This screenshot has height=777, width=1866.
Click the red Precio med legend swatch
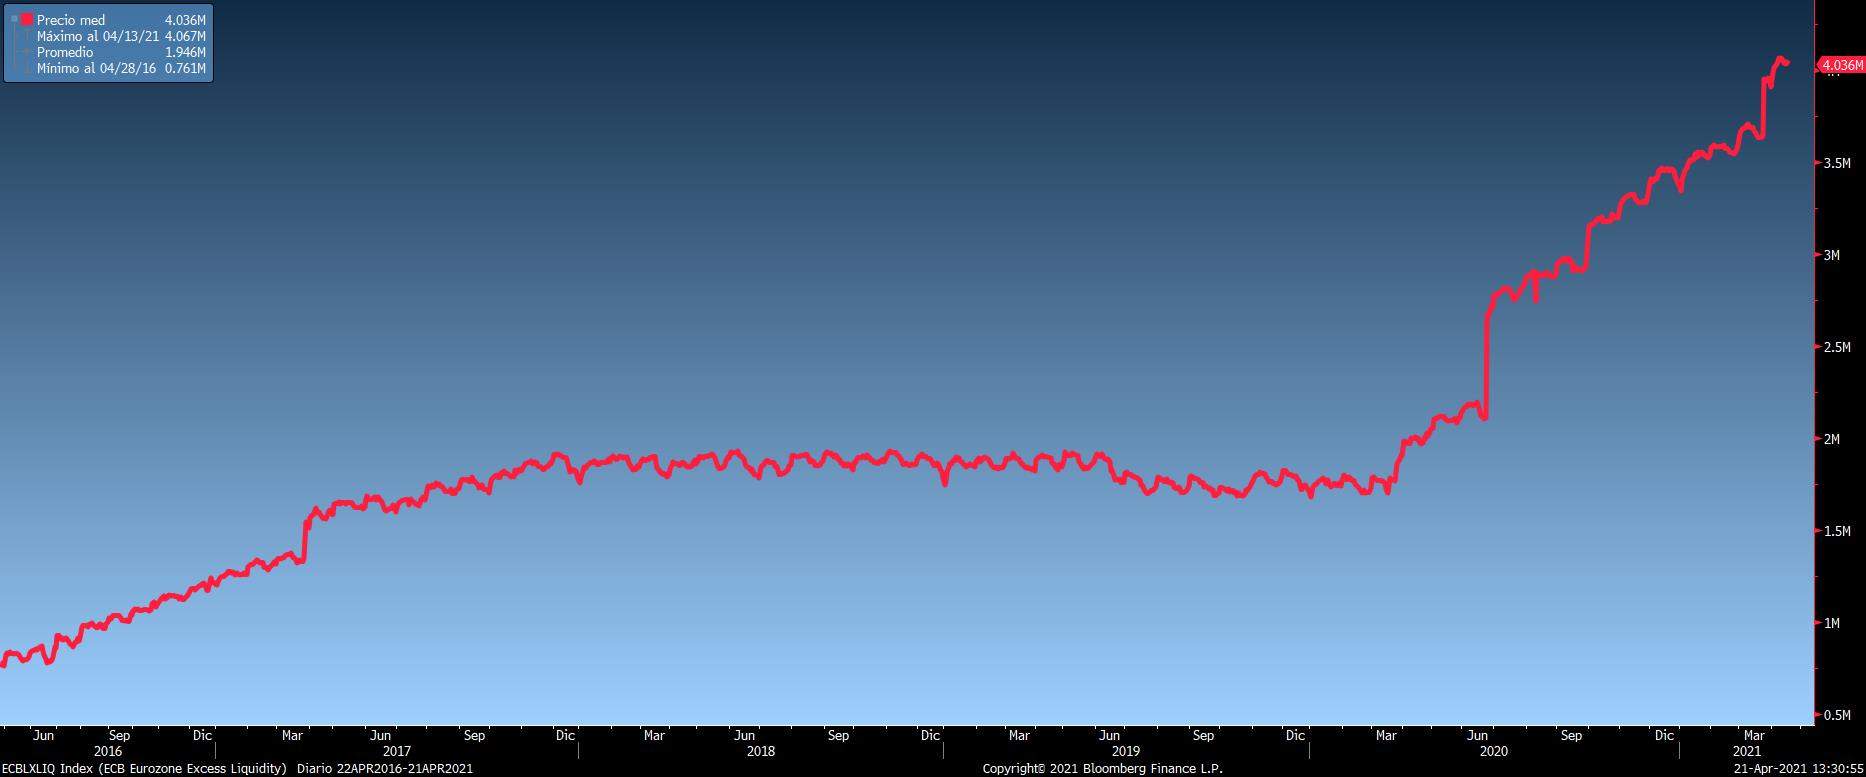(26, 20)
